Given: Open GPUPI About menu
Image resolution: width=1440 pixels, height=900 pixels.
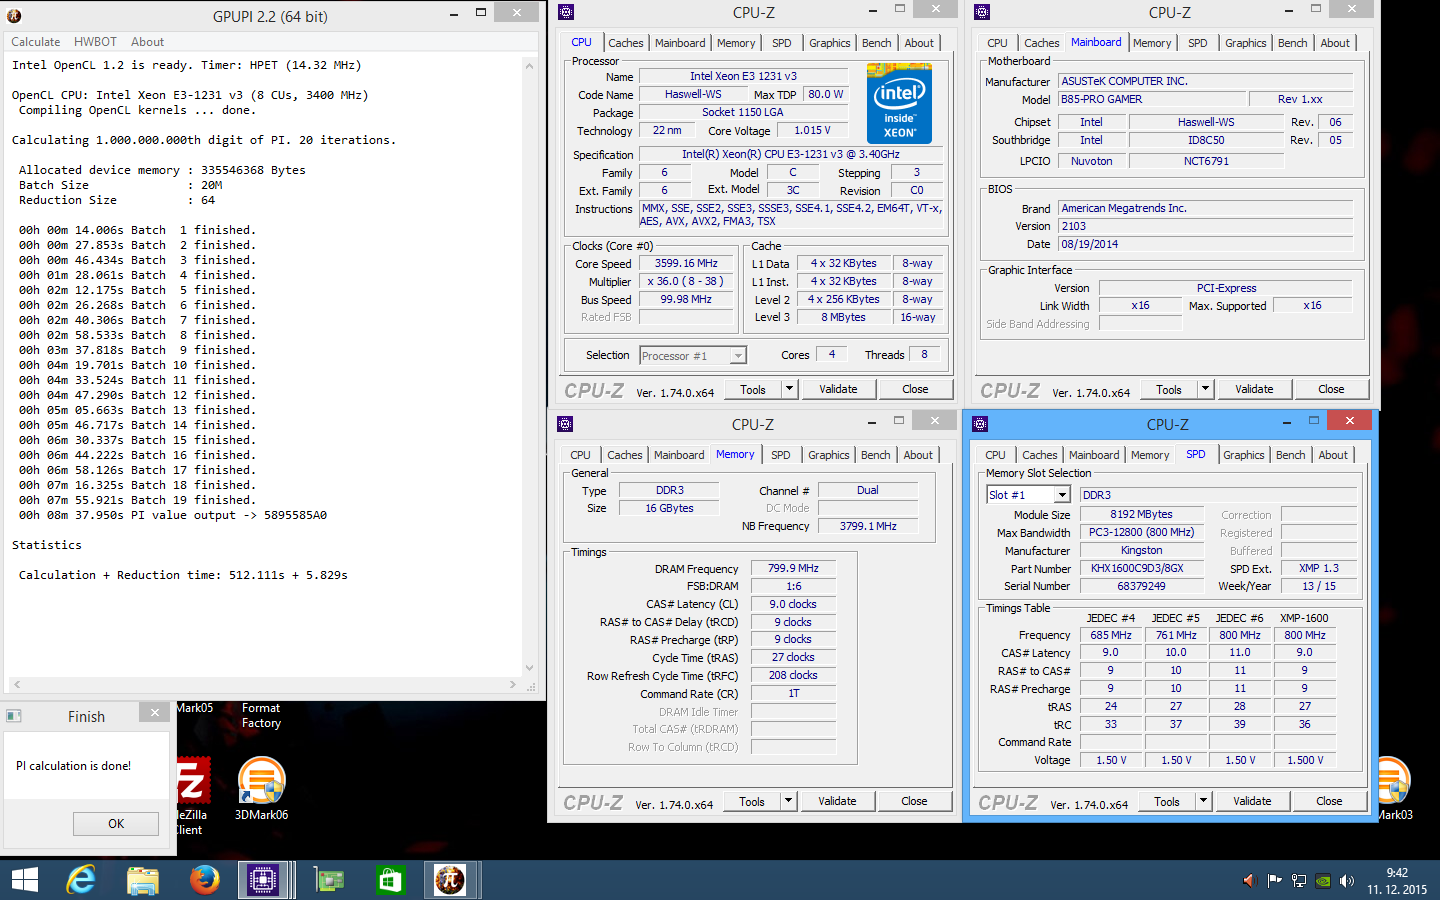Looking at the screenshot, I should tap(148, 42).
